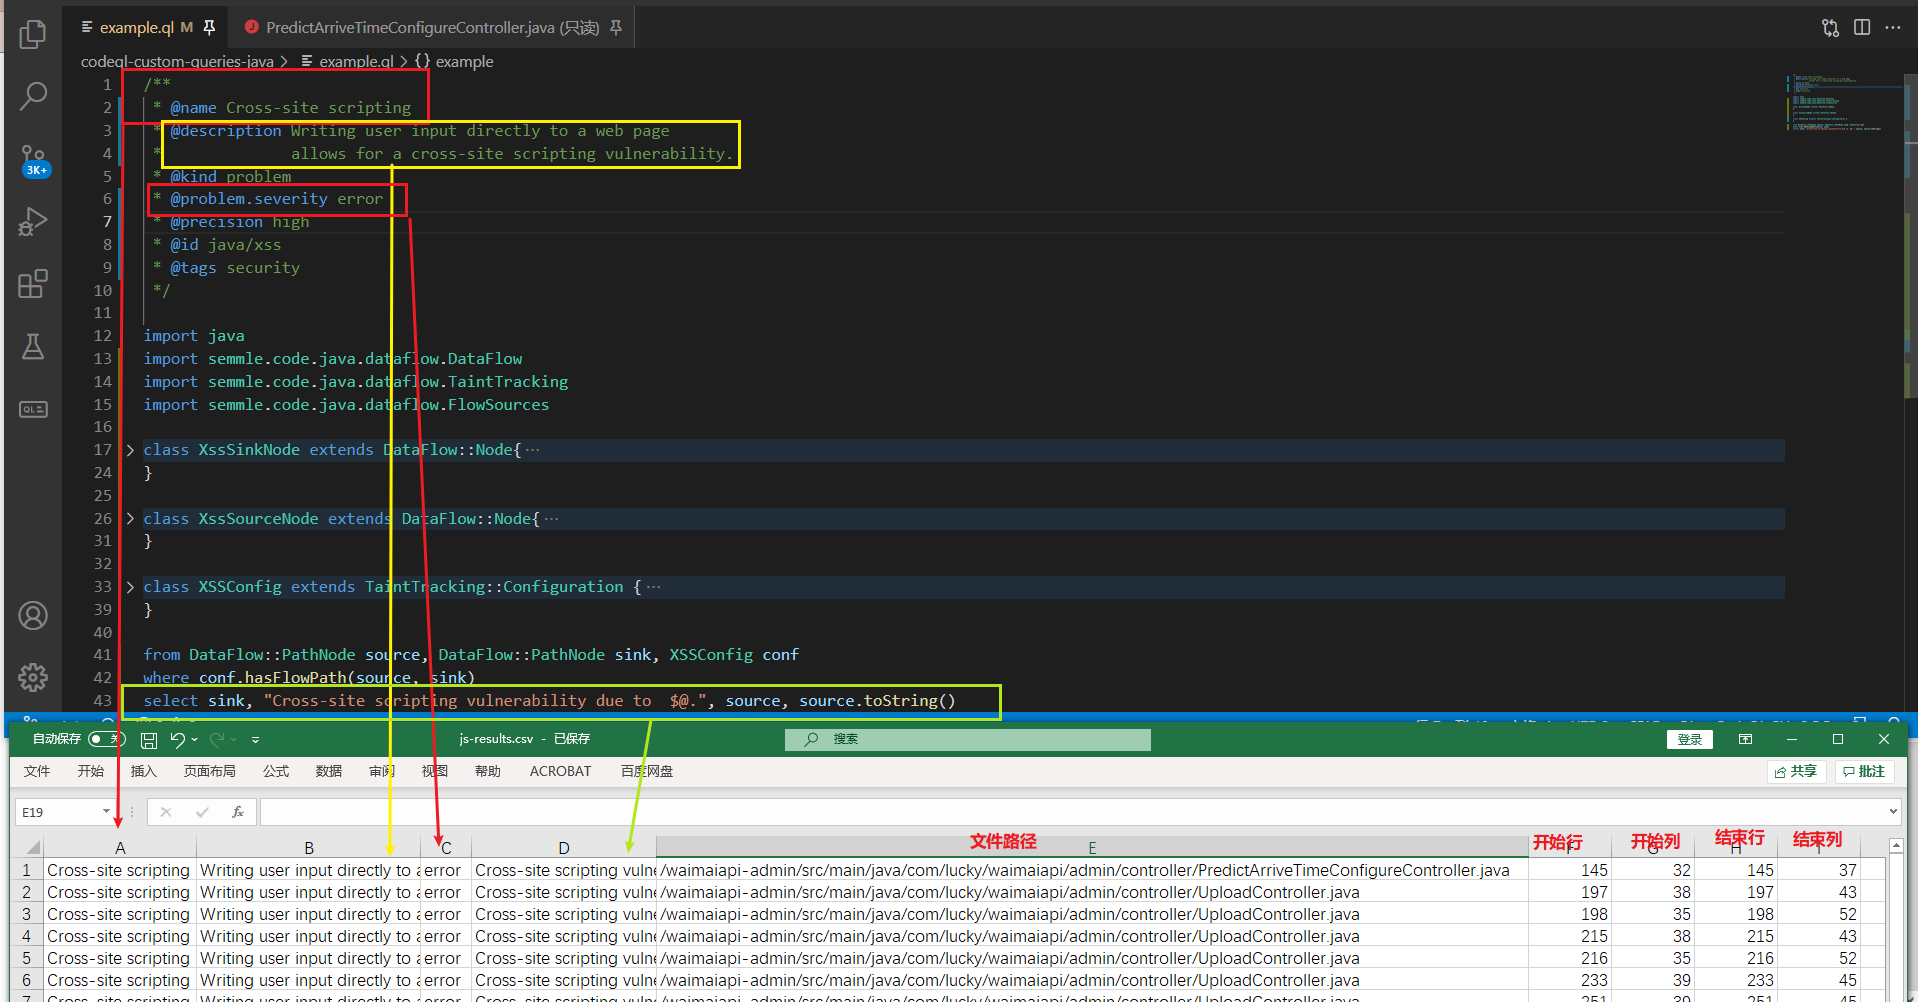The image size is (1918, 1002).
Task: Open the Excel 帮助 ribbon tab
Action: [x=488, y=771]
